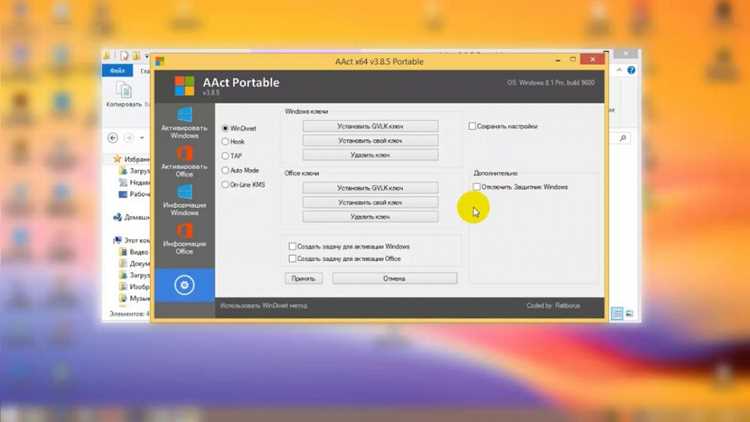Viewport: 750px width, 422px height.
Task: Minimize the AAct Portable window
Action: pyautogui.click(x=558, y=61)
